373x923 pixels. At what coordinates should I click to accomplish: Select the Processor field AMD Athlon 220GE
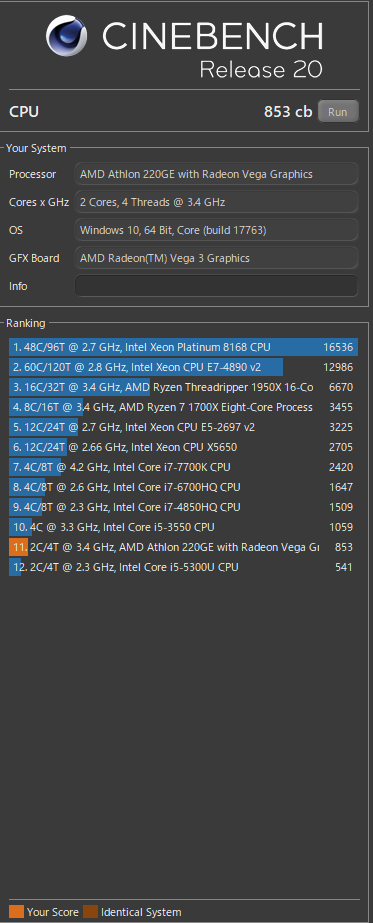coord(216,174)
